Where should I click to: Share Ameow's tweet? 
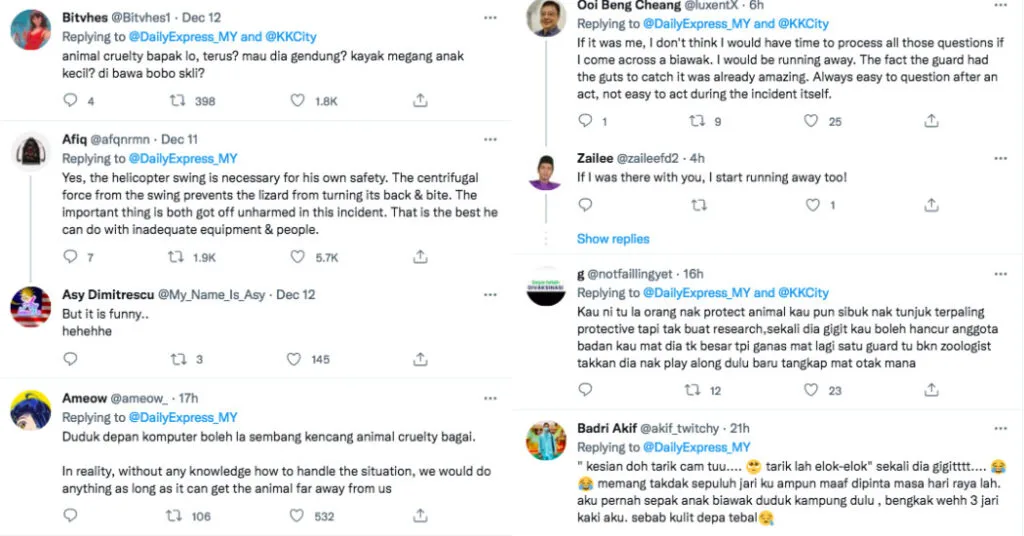coord(420,516)
